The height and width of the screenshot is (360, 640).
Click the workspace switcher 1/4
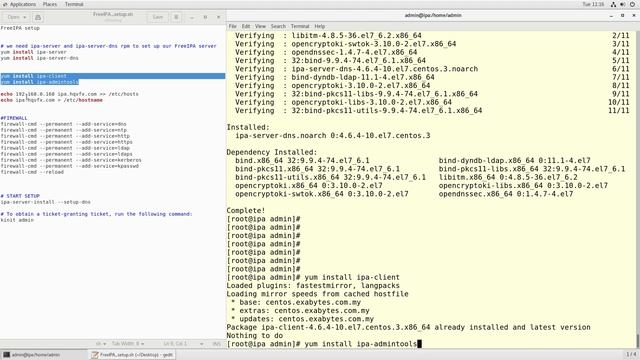[x=631, y=354]
